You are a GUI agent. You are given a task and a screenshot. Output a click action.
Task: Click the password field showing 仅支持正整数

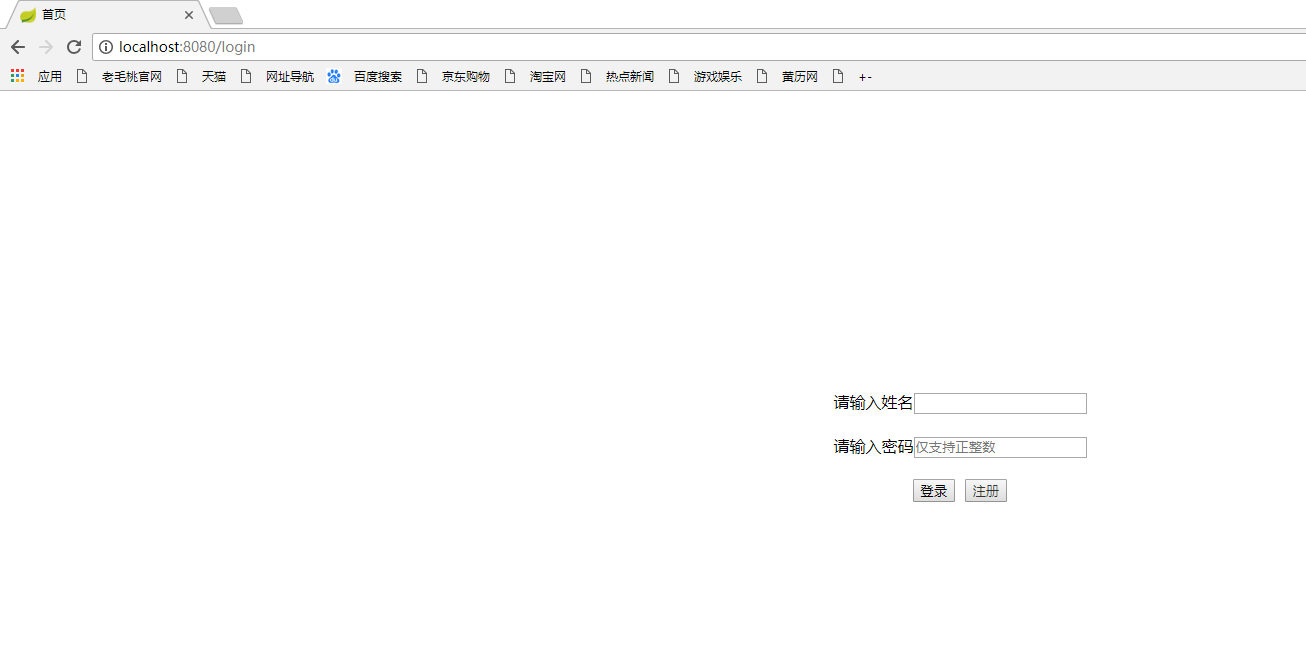coord(1000,447)
